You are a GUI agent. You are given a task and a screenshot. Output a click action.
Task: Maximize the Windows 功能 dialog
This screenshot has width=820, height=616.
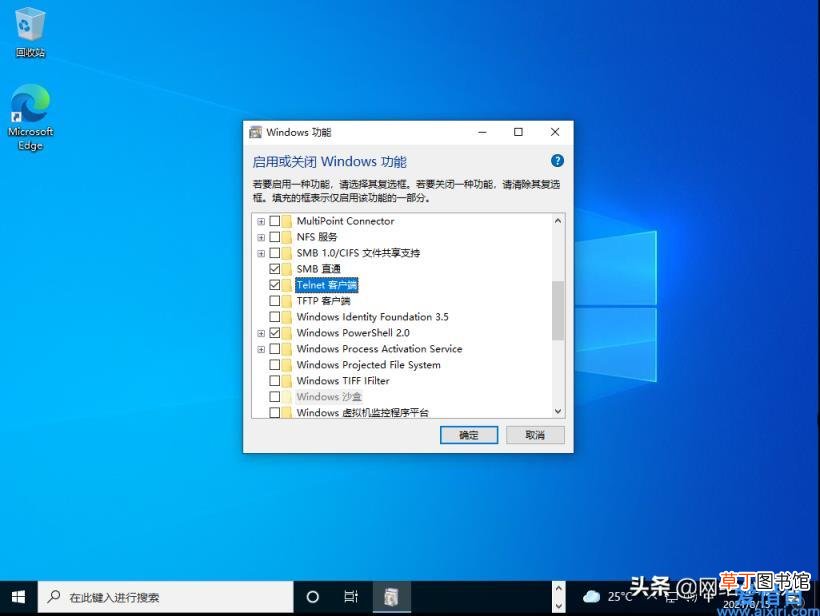[518, 132]
